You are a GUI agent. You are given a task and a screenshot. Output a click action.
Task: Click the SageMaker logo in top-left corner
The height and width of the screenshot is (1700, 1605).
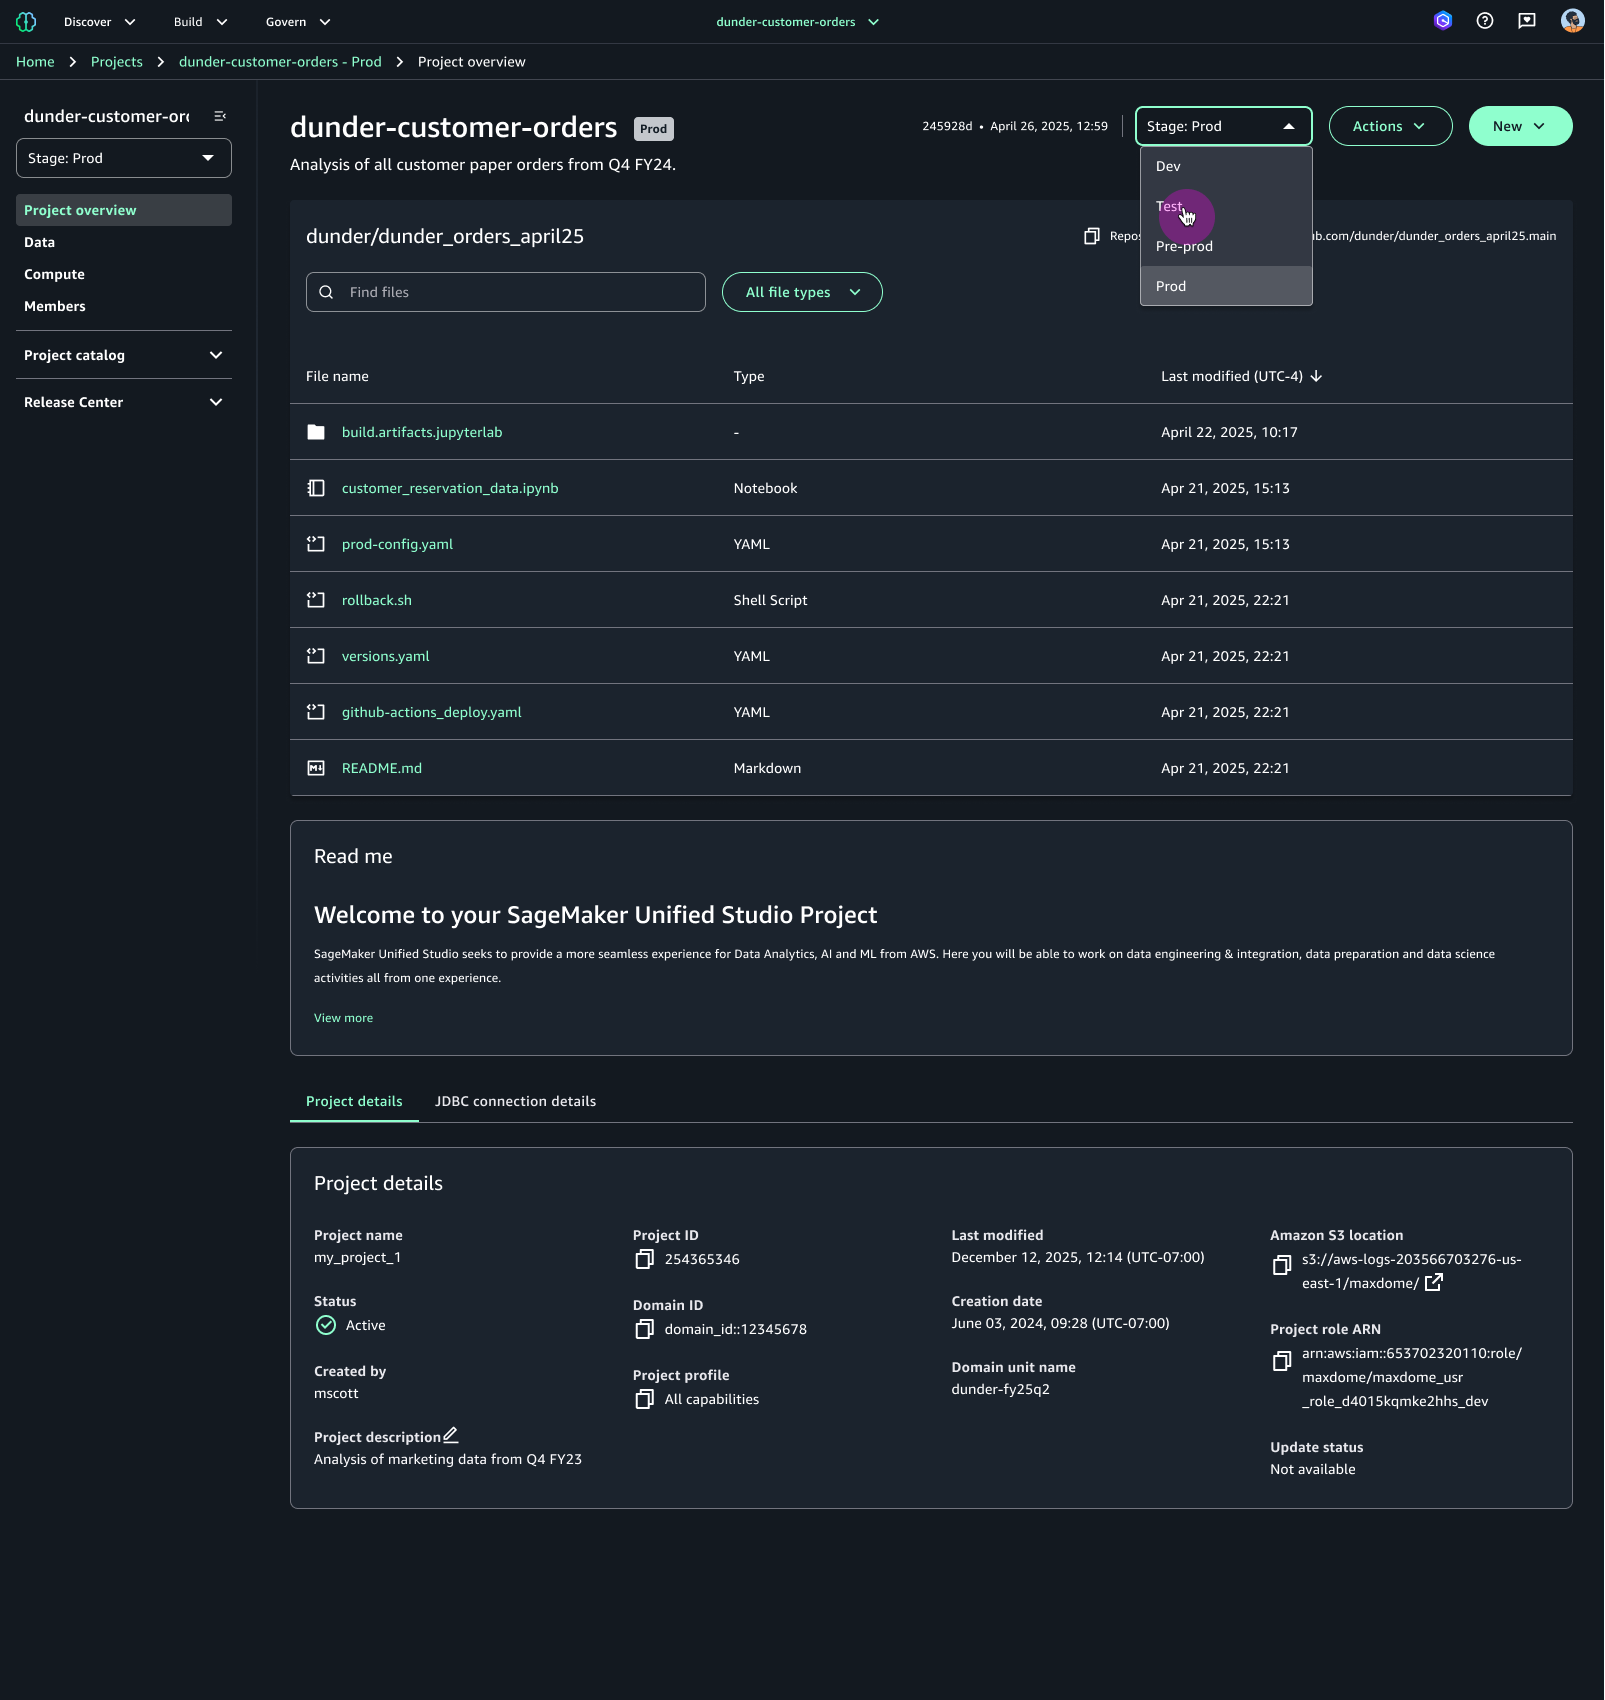[25, 21]
